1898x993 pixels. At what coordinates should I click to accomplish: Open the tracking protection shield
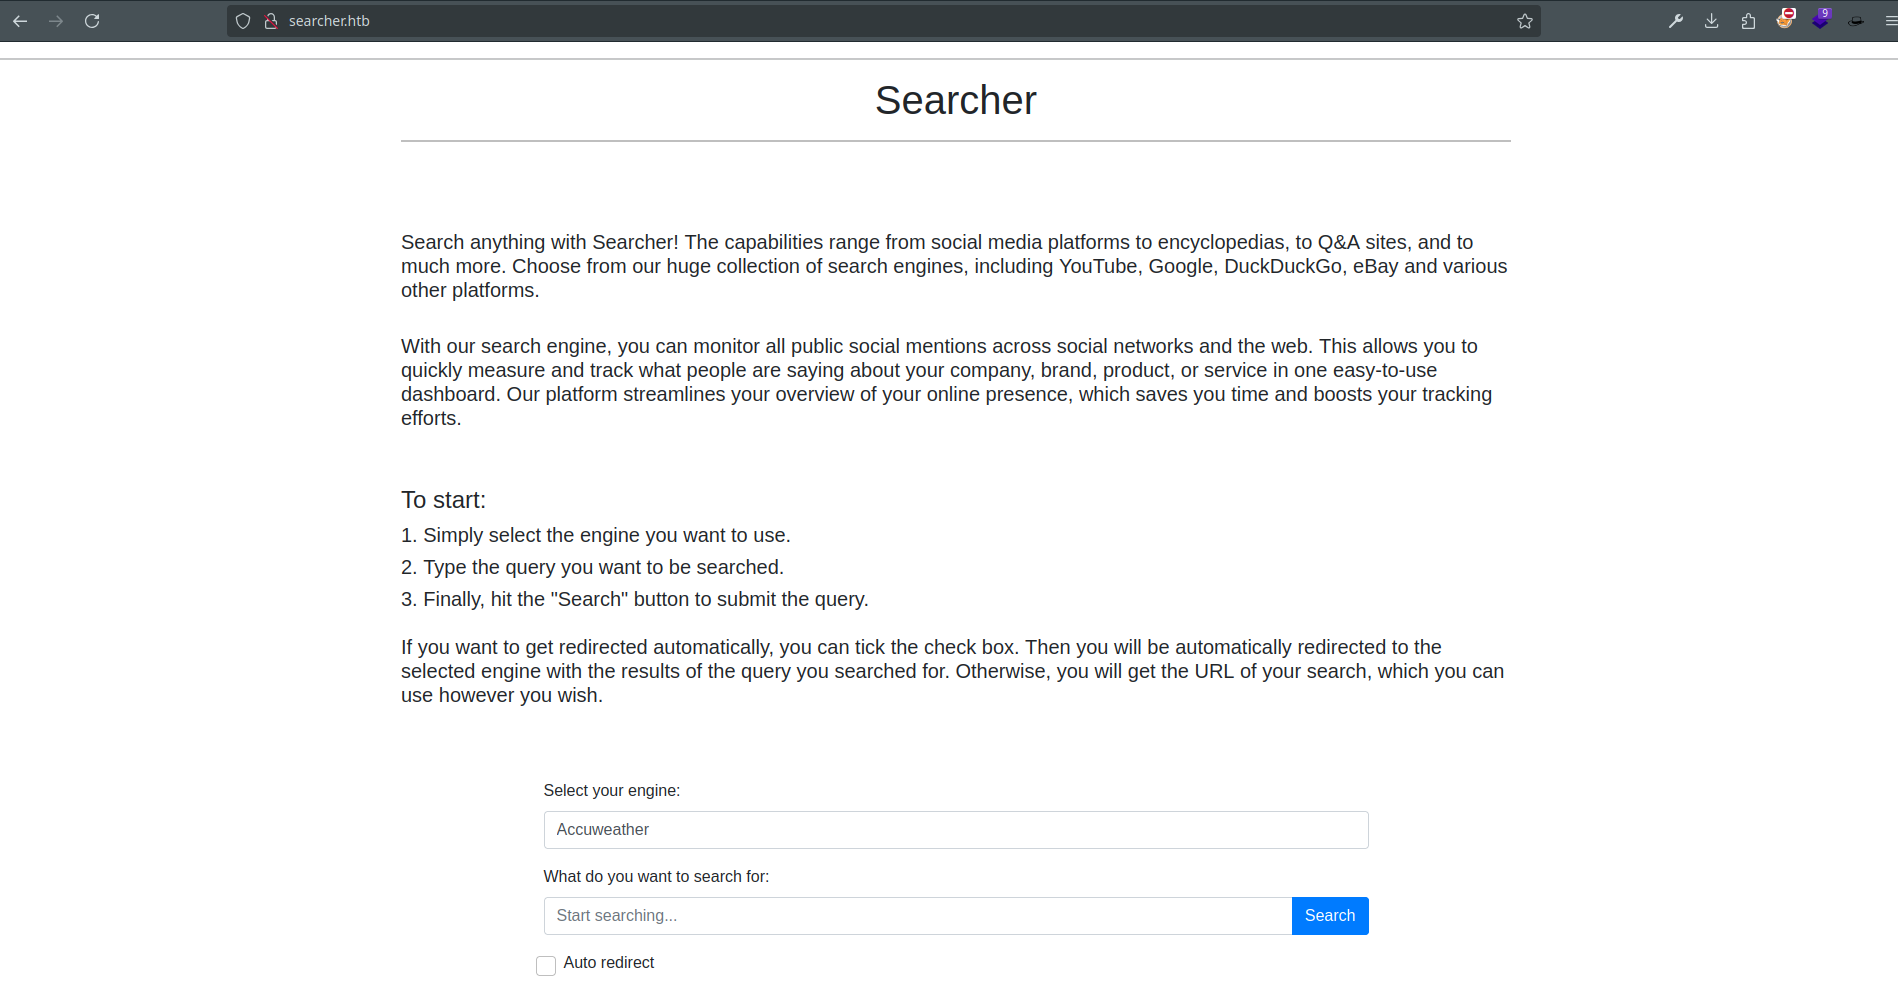[x=243, y=21]
